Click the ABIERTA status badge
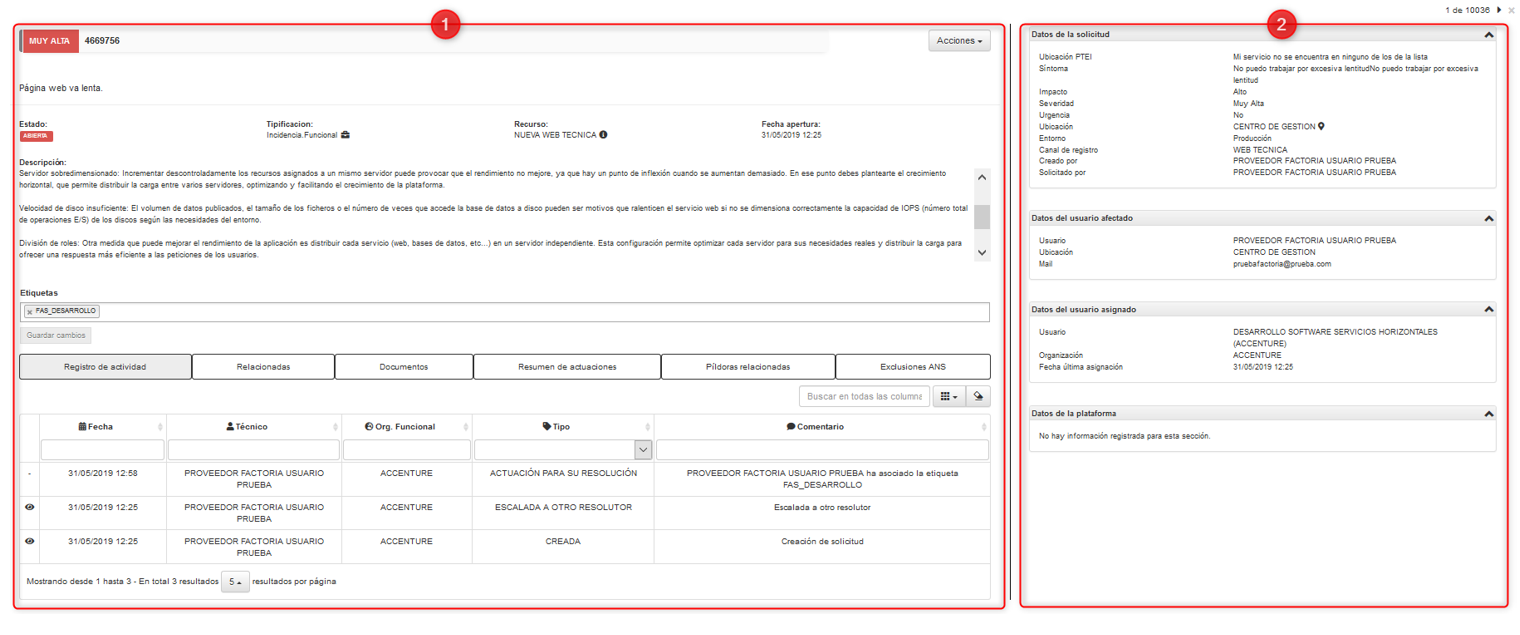 coord(36,136)
